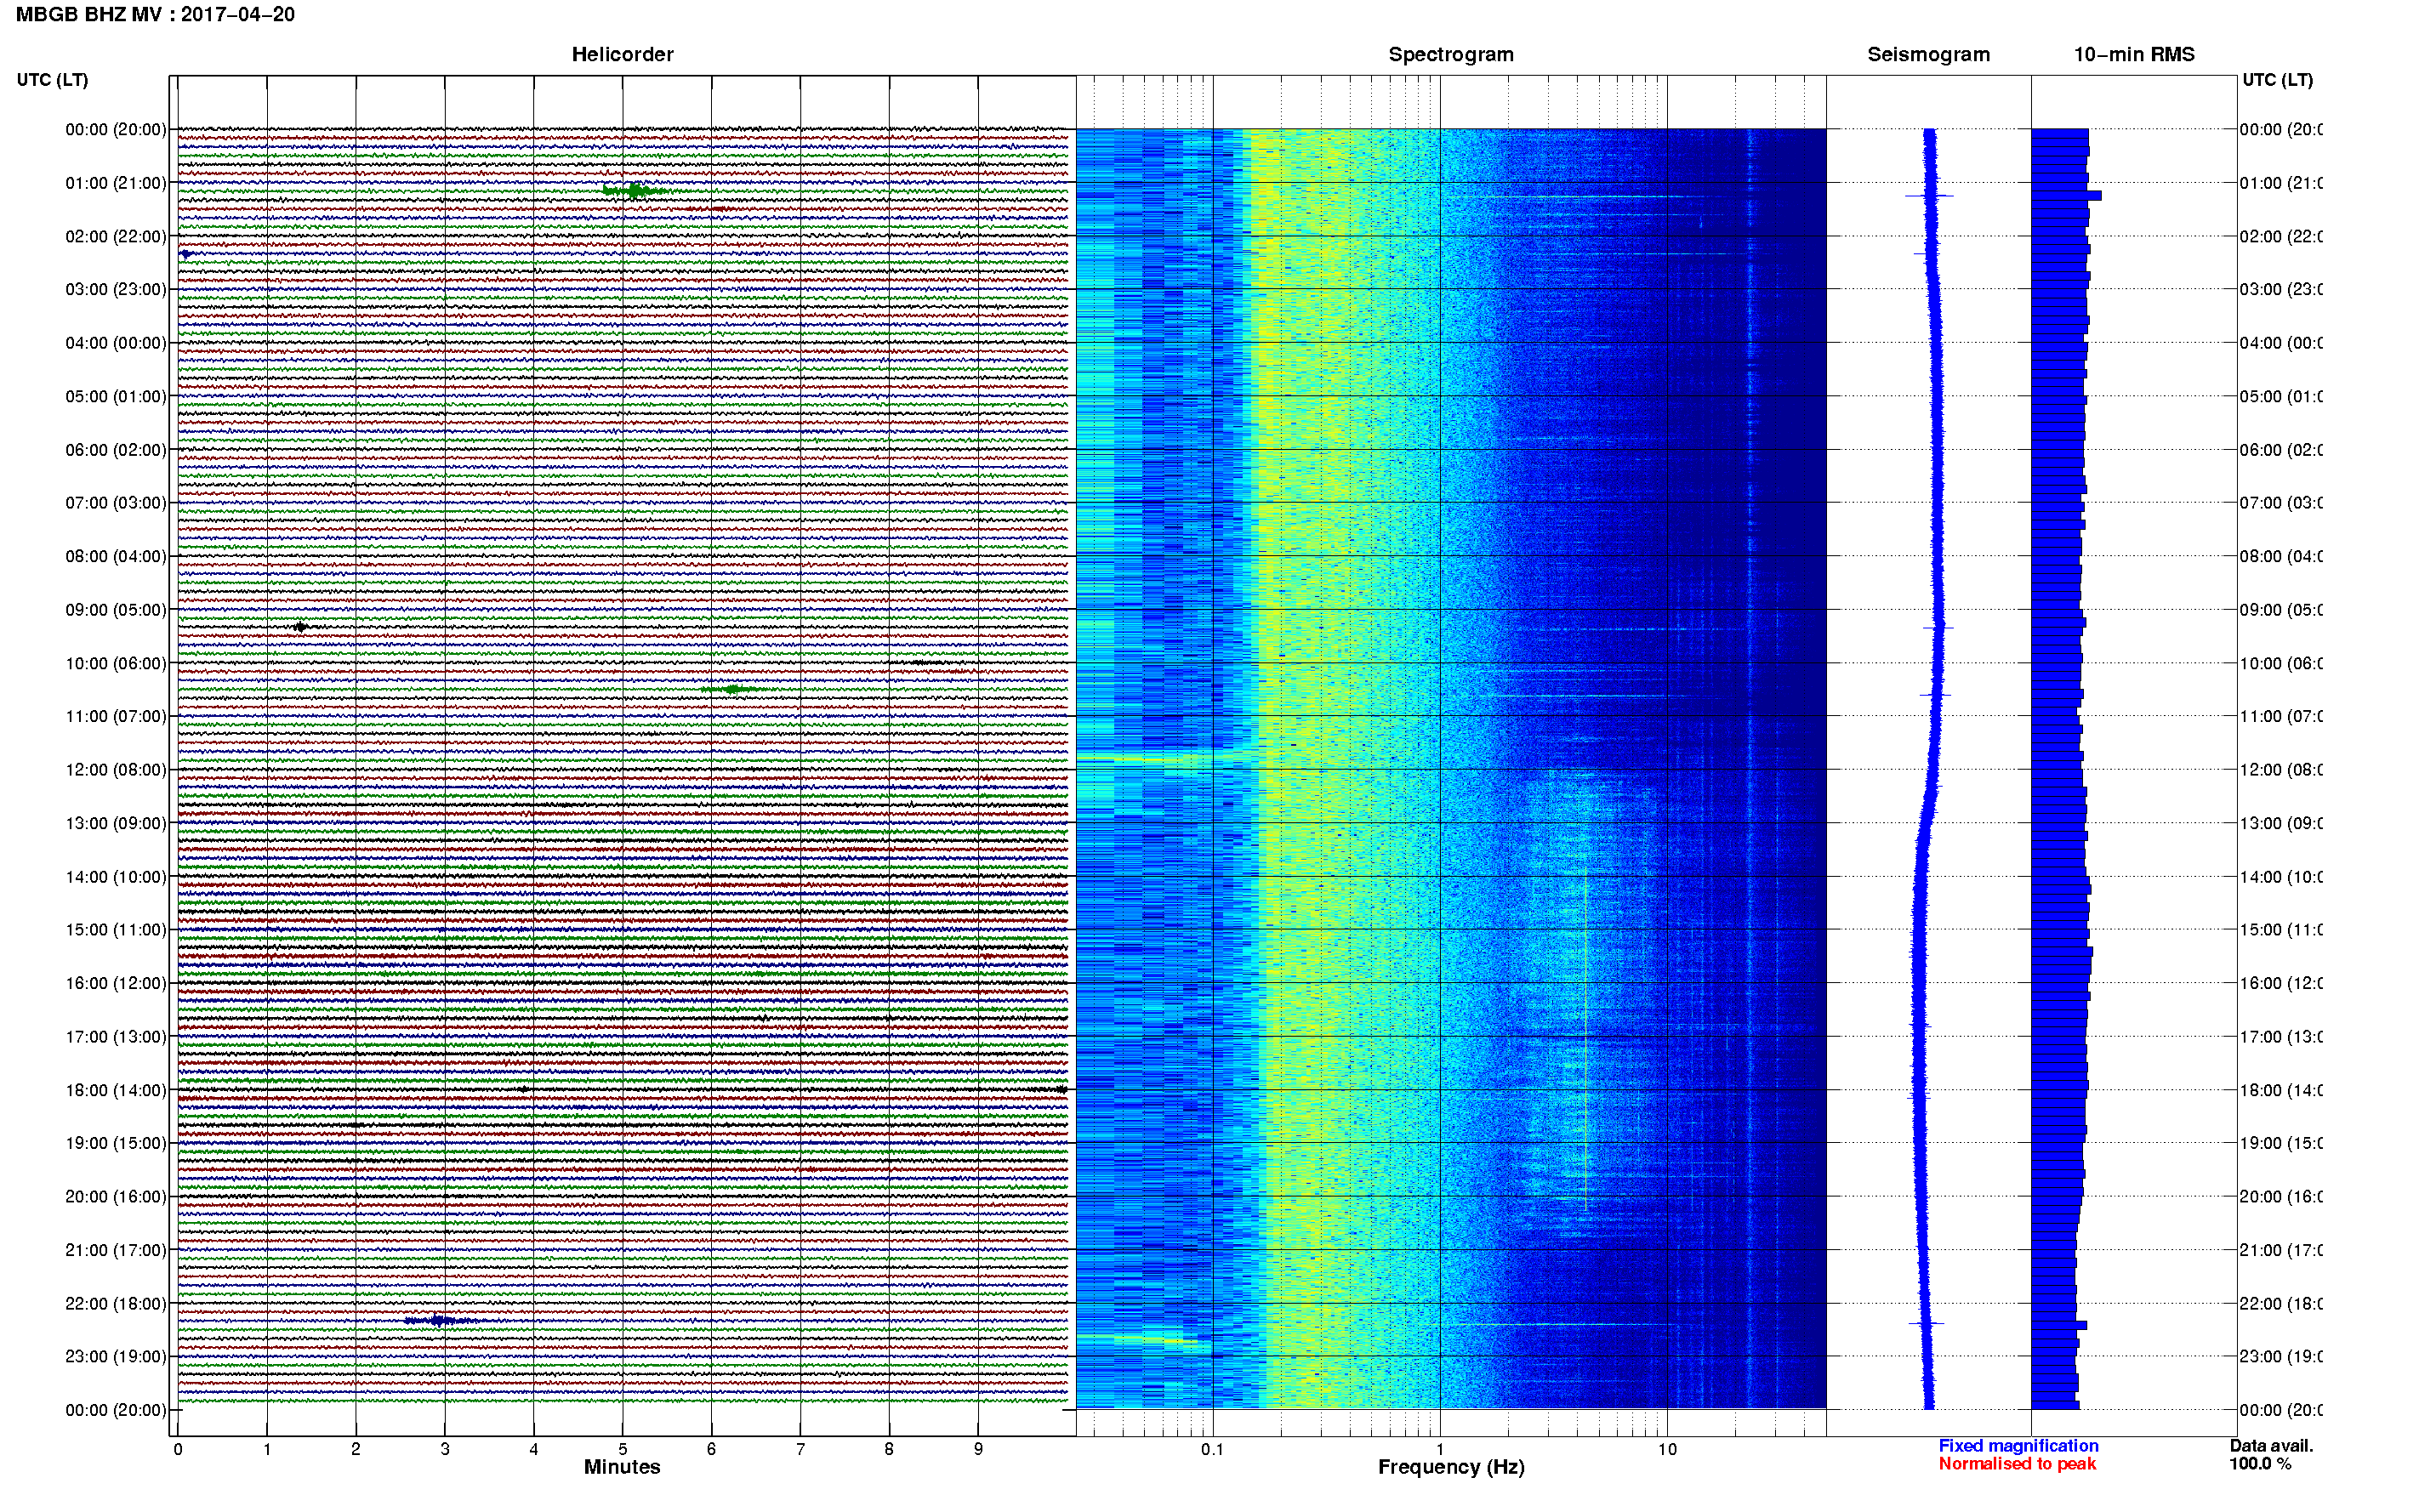Click the left '22:00 (18:00)' time label
This screenshot has height=1512, width=2419.
[x=116, y=1303]
